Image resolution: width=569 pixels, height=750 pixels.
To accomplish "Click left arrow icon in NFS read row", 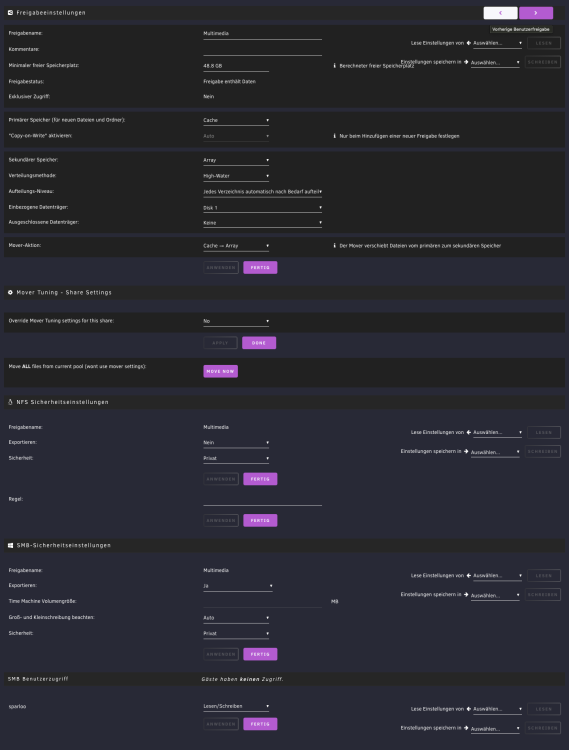I will coord(469,432).
